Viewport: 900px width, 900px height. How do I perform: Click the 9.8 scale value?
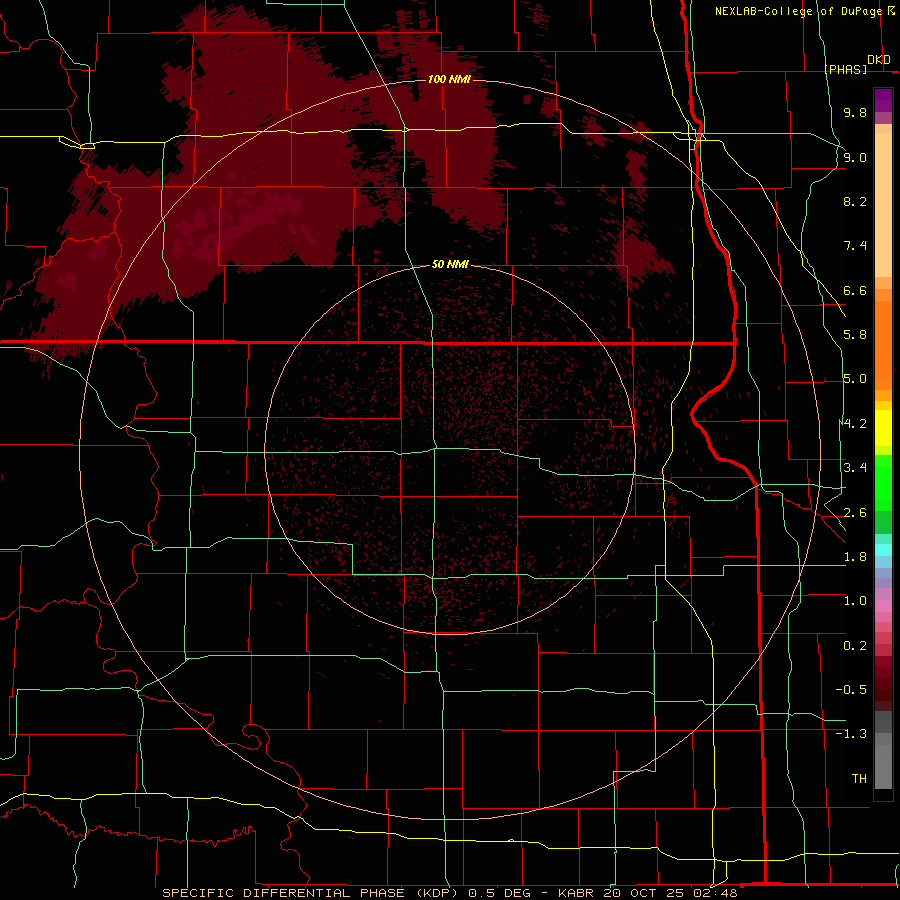[855, 112]
